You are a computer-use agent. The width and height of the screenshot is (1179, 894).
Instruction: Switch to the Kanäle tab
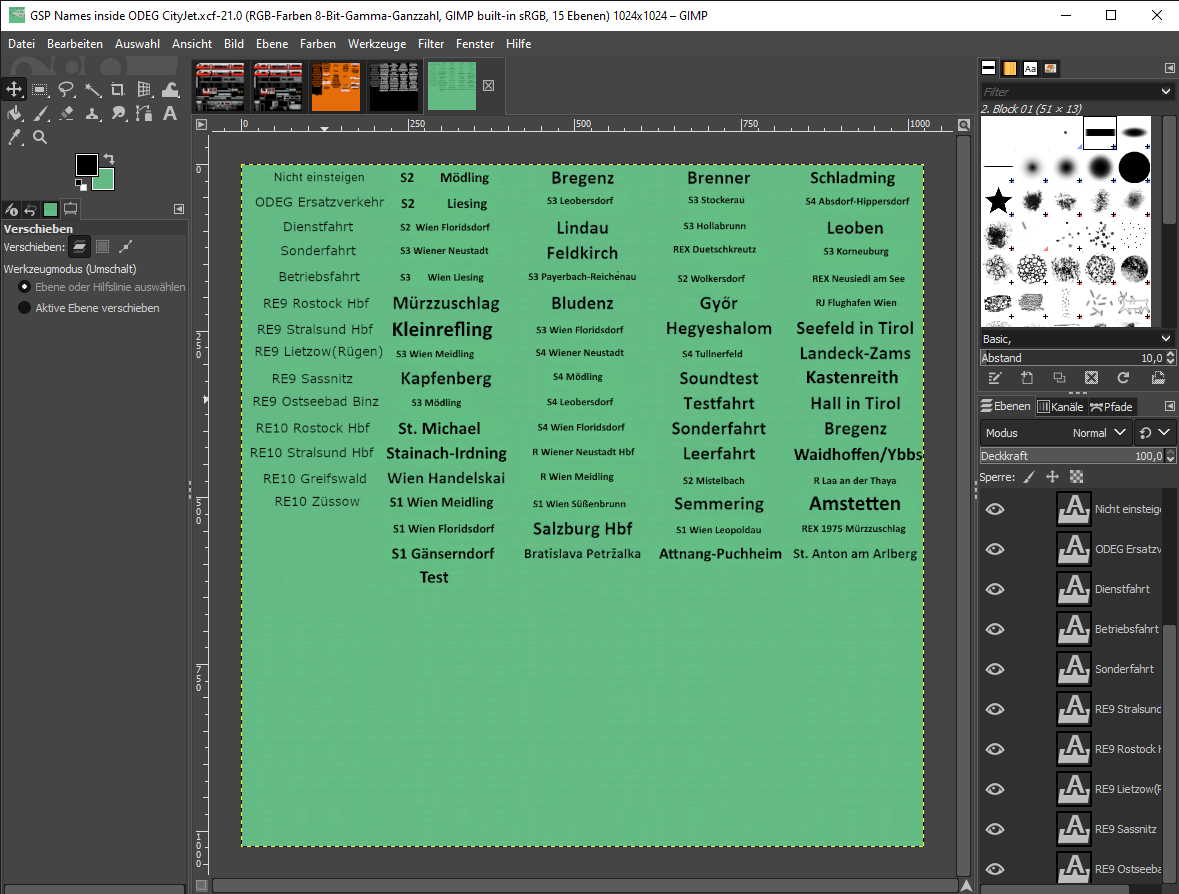1060,407
